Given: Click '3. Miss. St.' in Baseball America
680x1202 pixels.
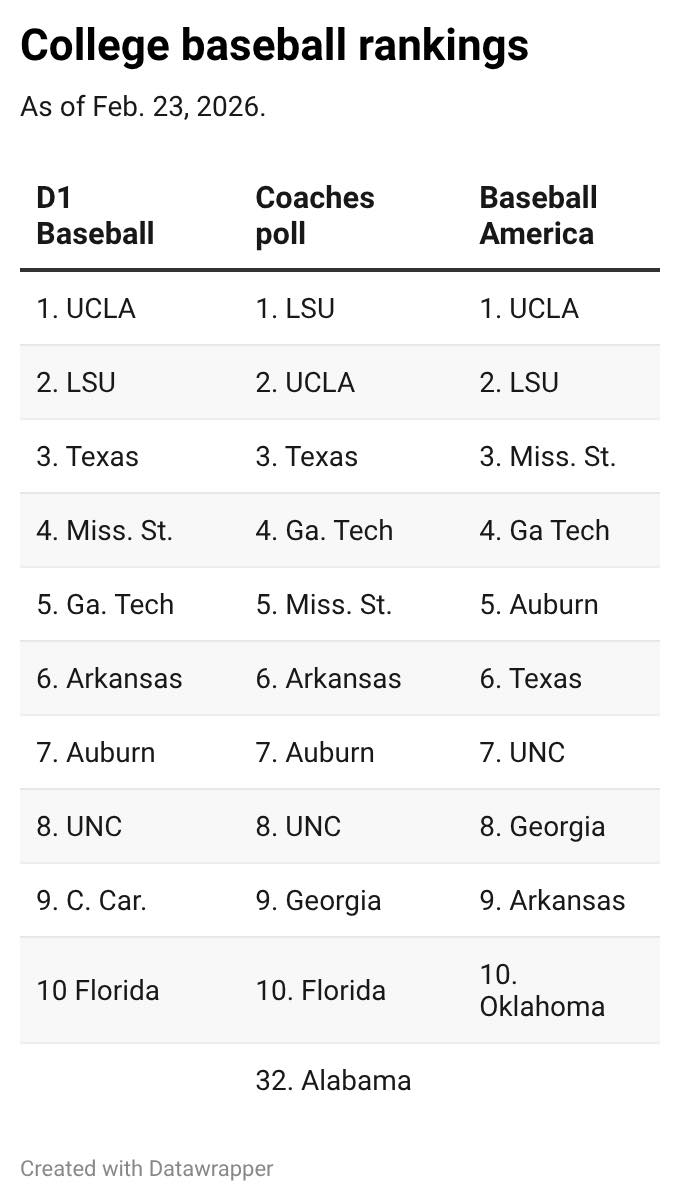Looking at the screenshot, I should [548, 456].
